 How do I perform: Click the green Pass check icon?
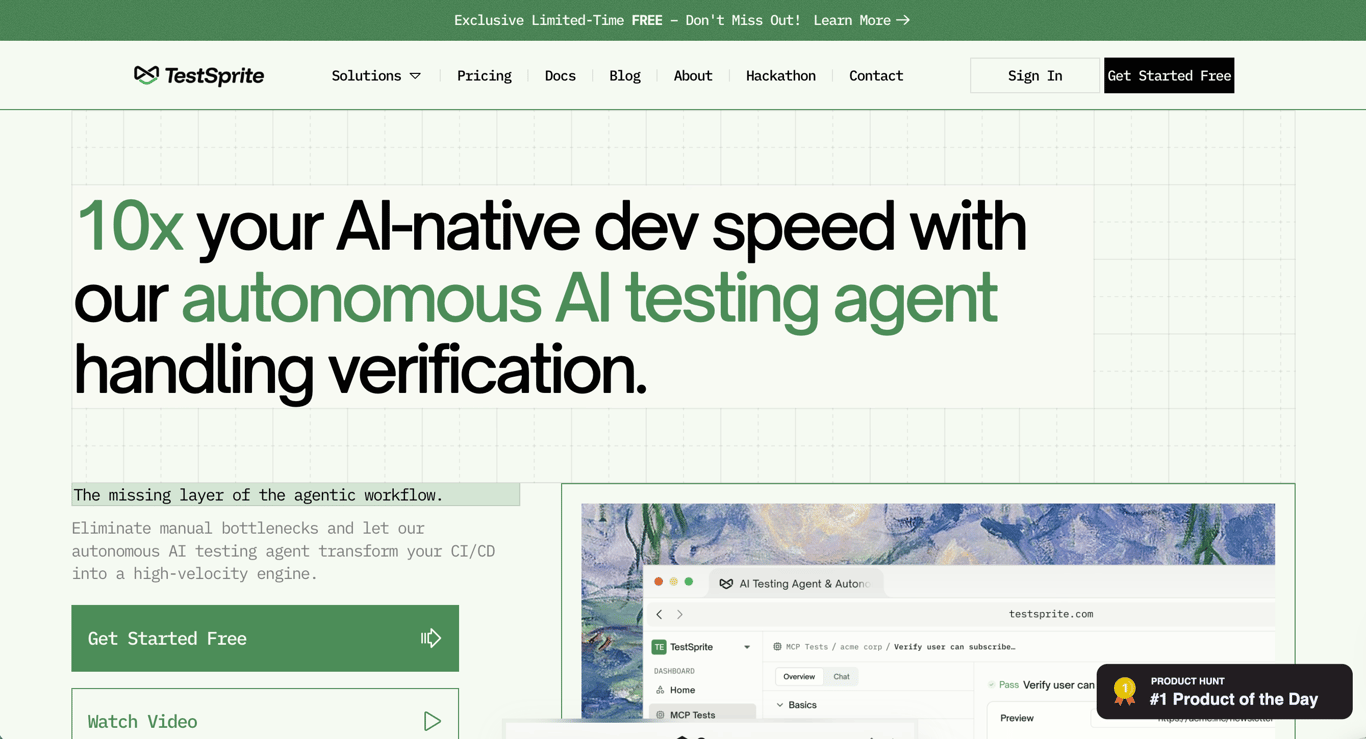[991, 685]
